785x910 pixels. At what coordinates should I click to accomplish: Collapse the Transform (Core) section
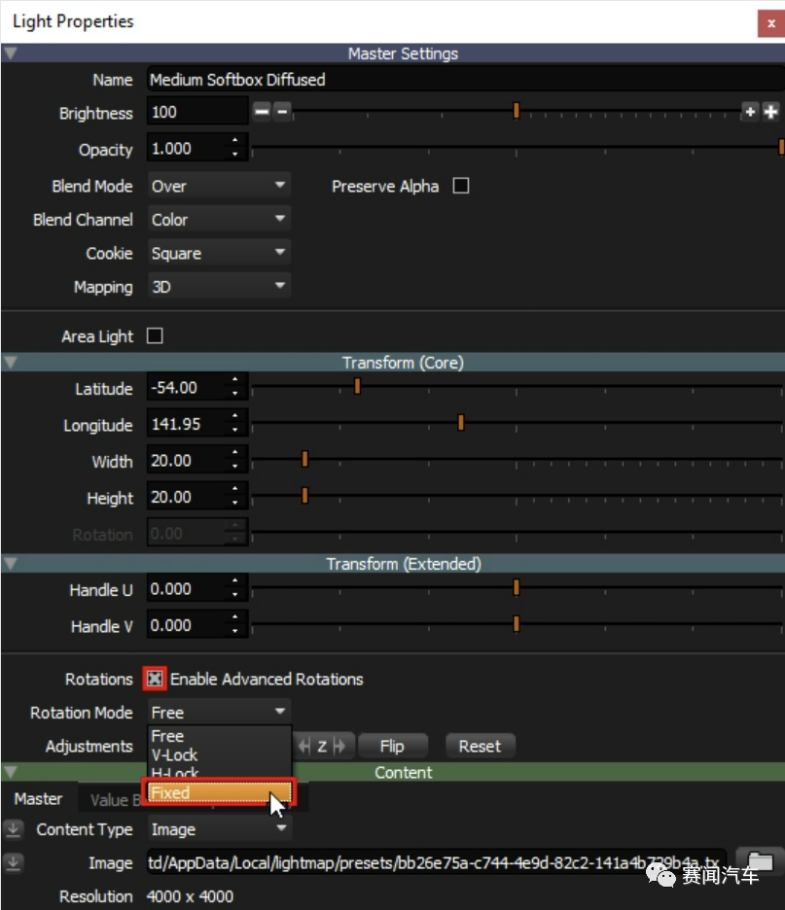(10, 362)
